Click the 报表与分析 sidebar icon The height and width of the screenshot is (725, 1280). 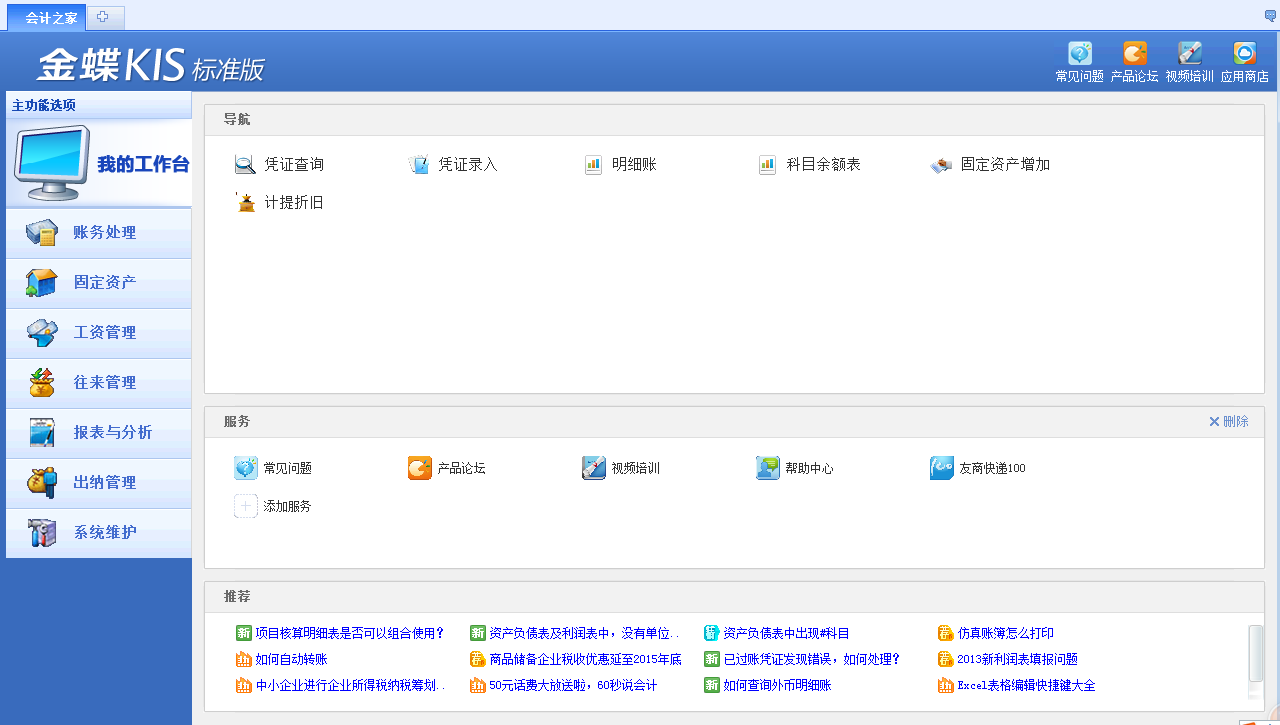[41, 433]
